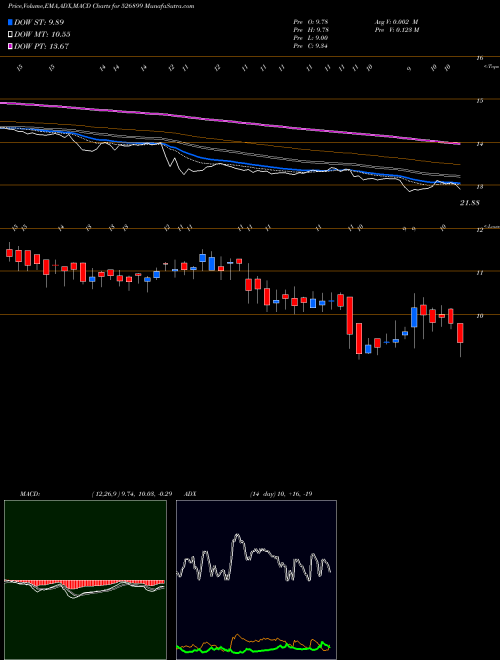Click the green +DI line in ADX panel

254,647
